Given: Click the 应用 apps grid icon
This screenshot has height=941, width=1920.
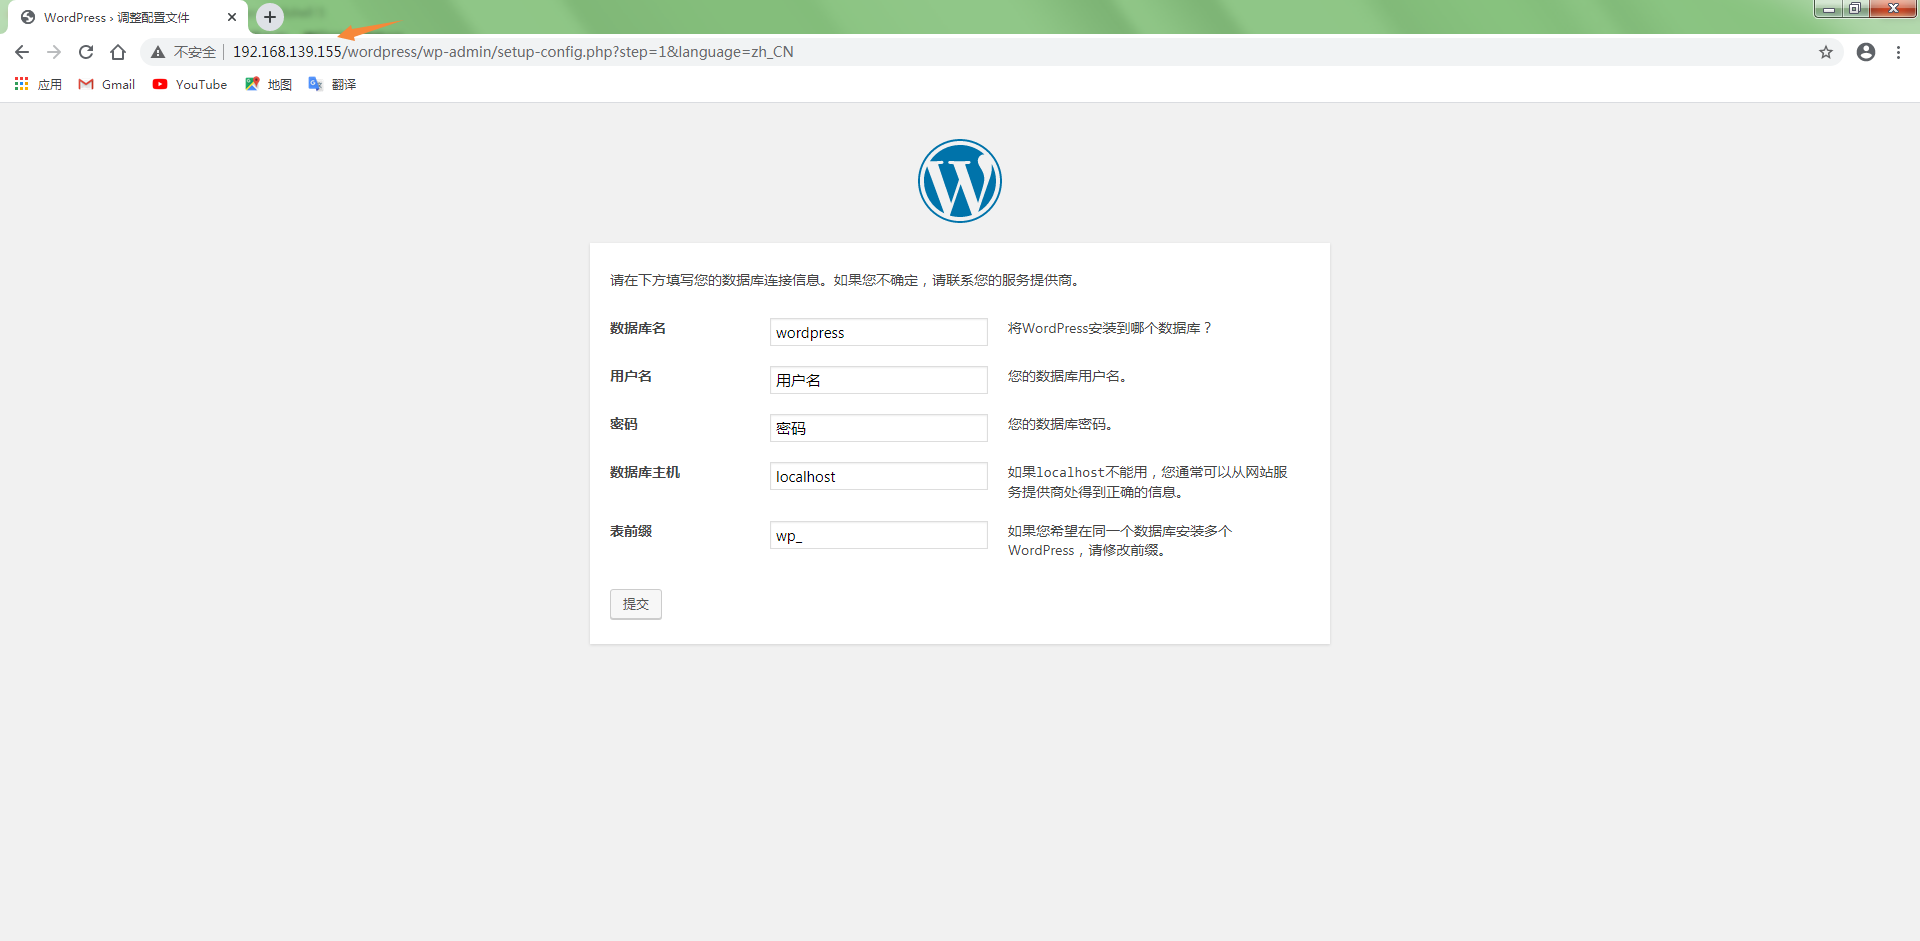Looking at the screenshot, I should (x=21, y=84).
